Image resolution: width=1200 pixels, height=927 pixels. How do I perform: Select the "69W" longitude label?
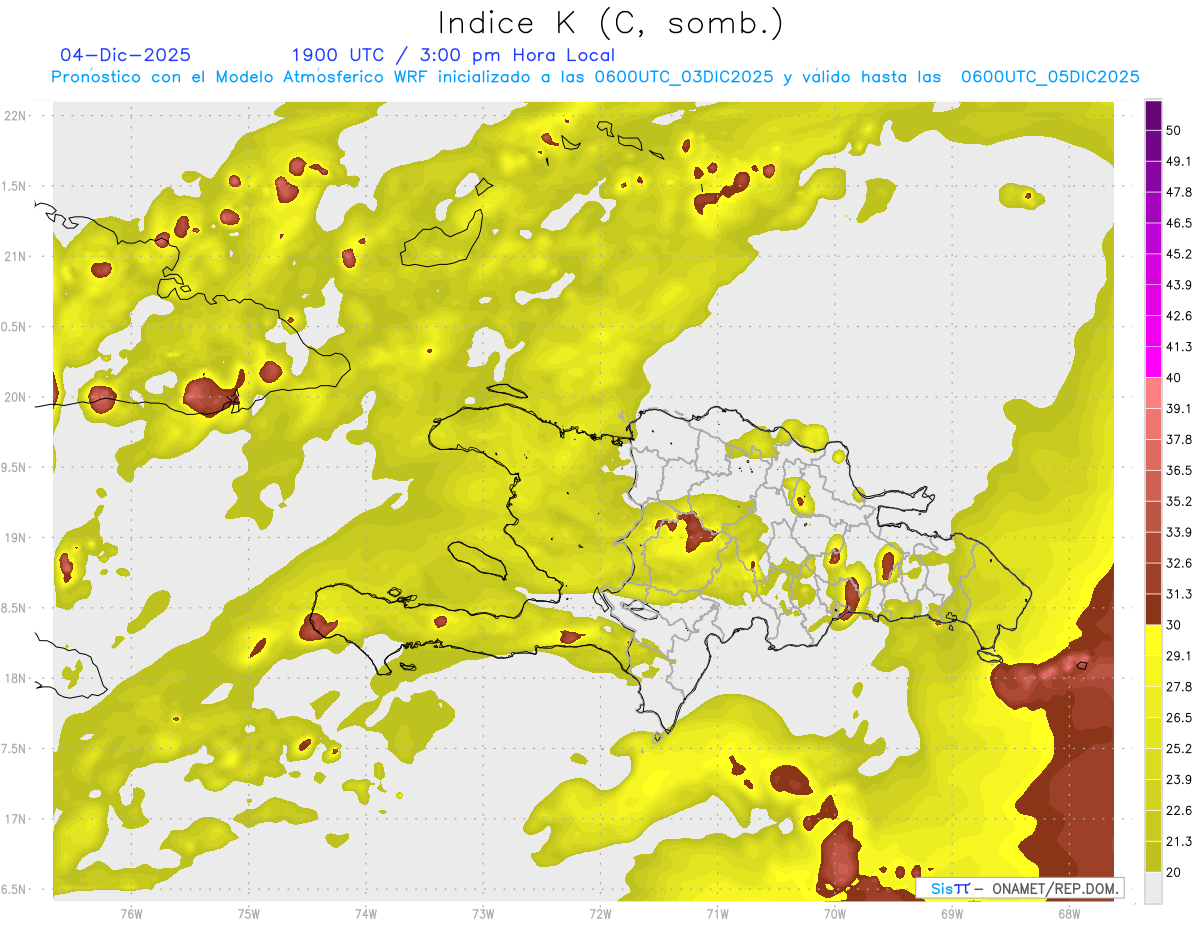tap(951, 913)
